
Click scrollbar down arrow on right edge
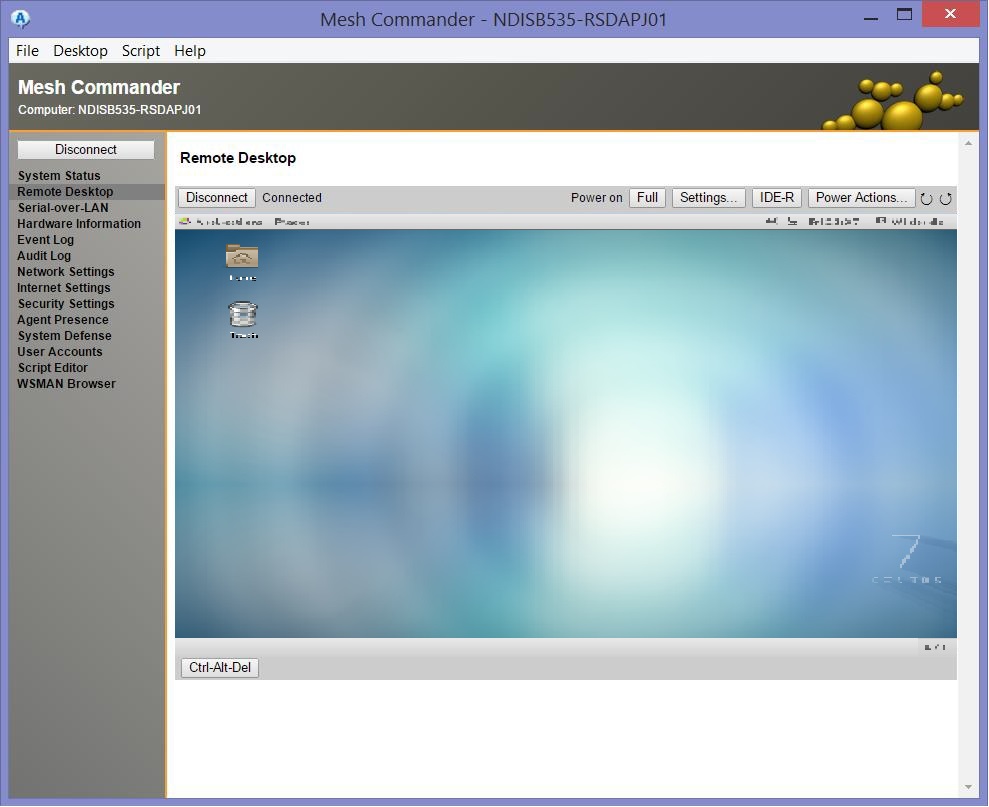(x=968, y=787)
